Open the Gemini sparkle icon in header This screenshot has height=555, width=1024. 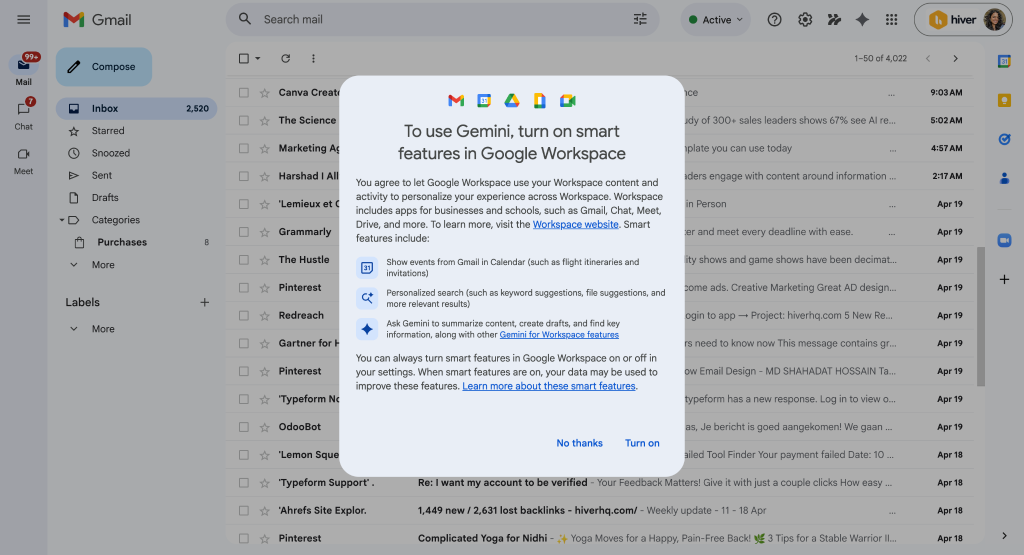click(x=862, y=20)
